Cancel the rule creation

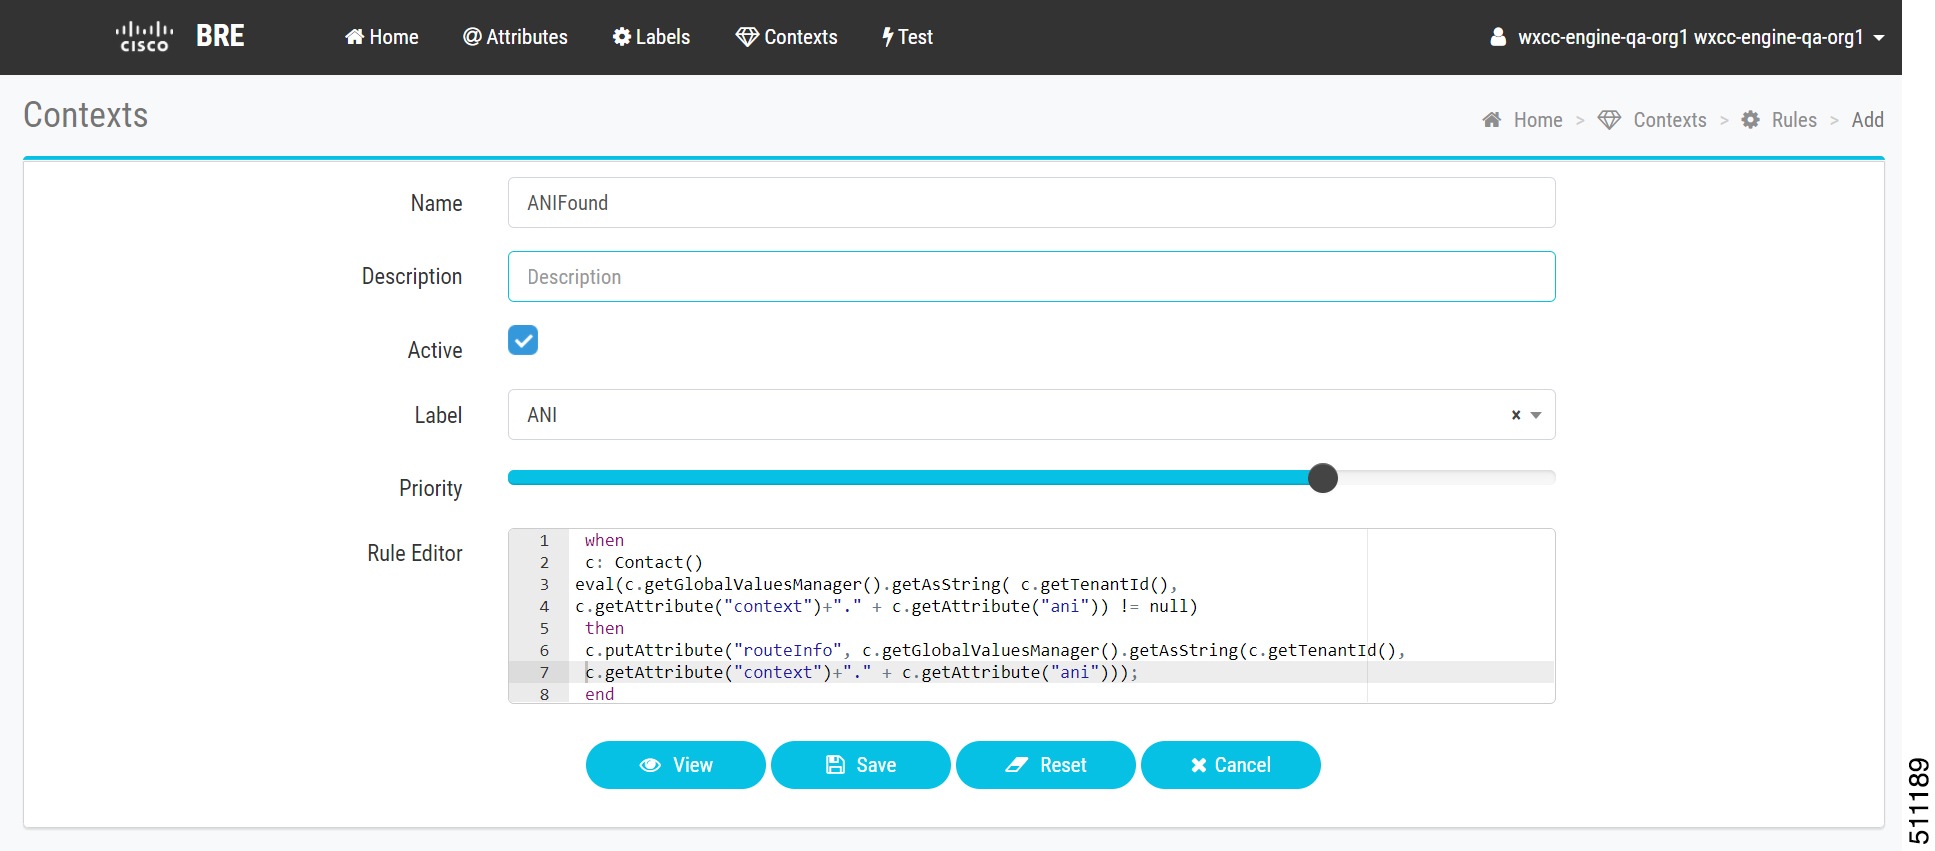(1230, 765)
